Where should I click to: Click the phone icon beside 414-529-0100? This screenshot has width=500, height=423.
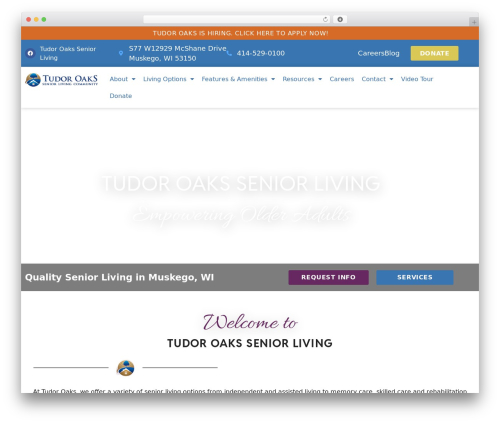(x=229, y=53)
